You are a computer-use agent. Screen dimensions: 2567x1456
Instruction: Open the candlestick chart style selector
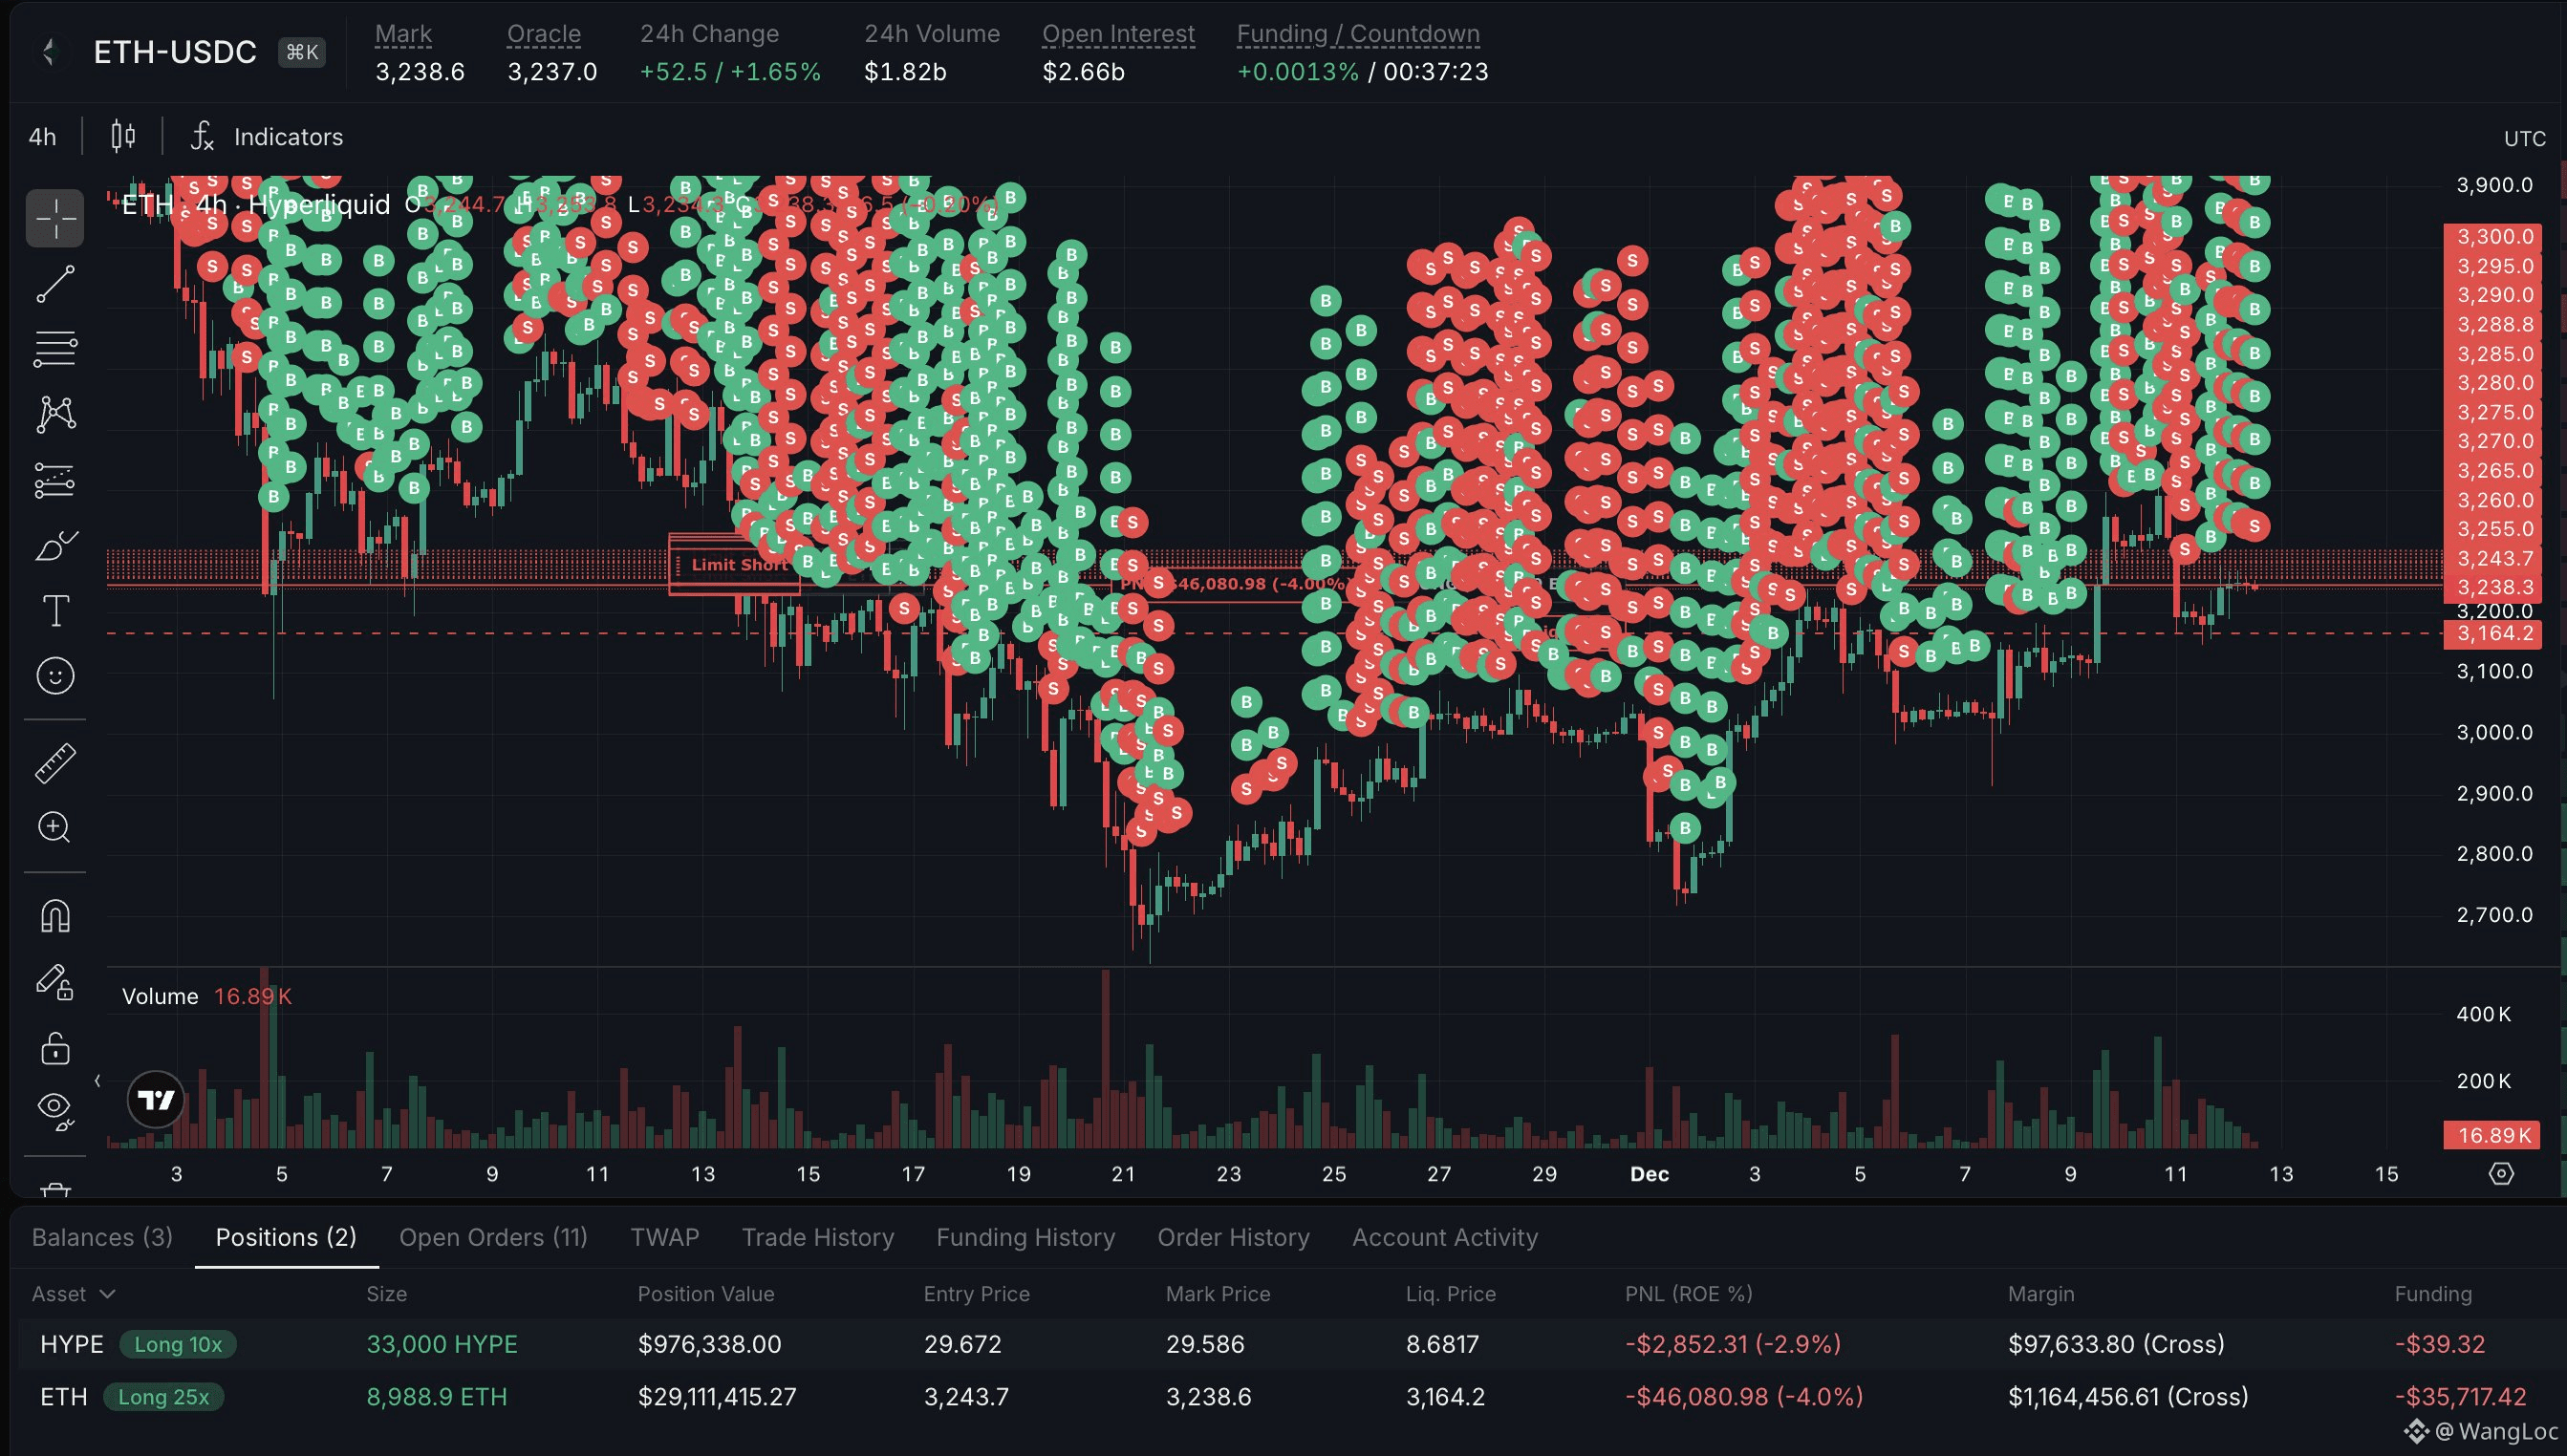point(123,136)
